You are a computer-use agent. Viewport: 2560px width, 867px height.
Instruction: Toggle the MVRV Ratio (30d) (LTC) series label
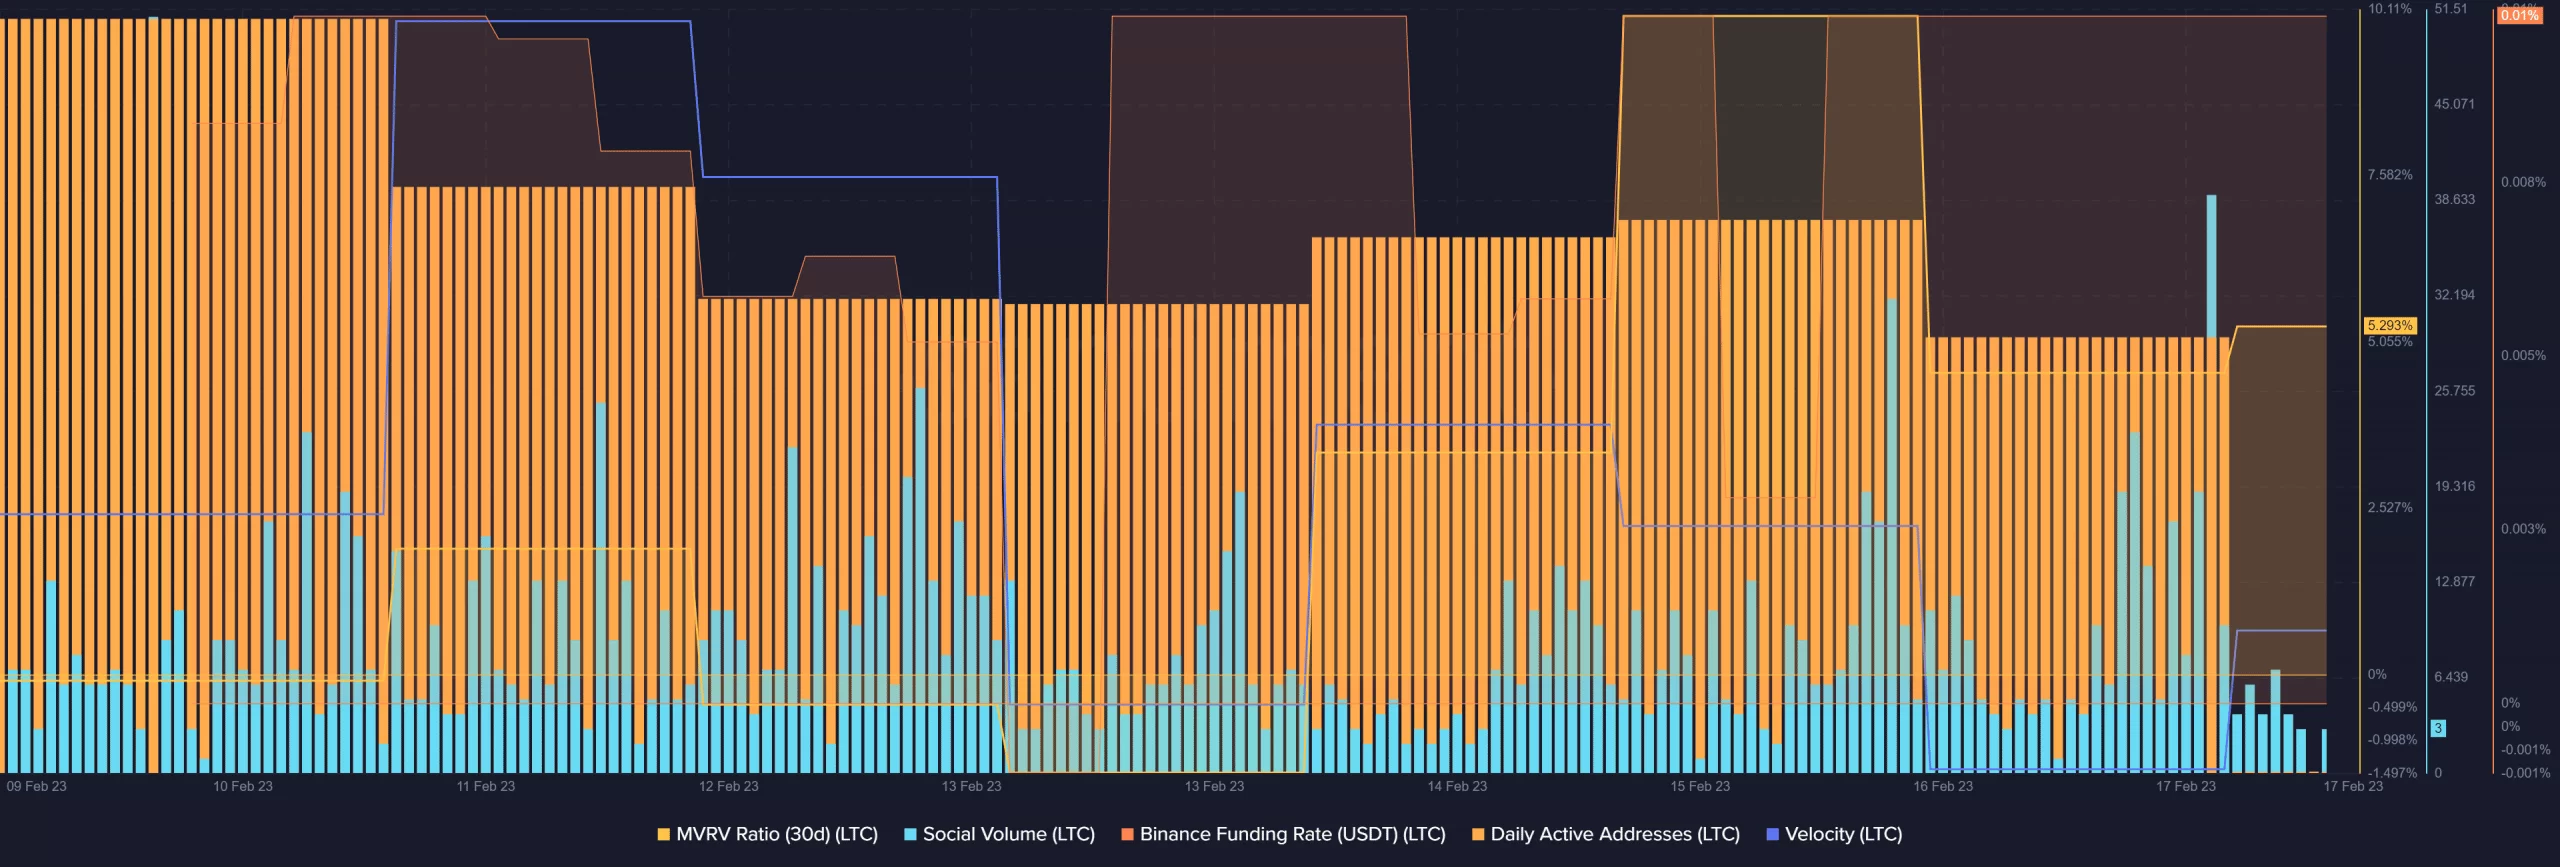point(776,834)
